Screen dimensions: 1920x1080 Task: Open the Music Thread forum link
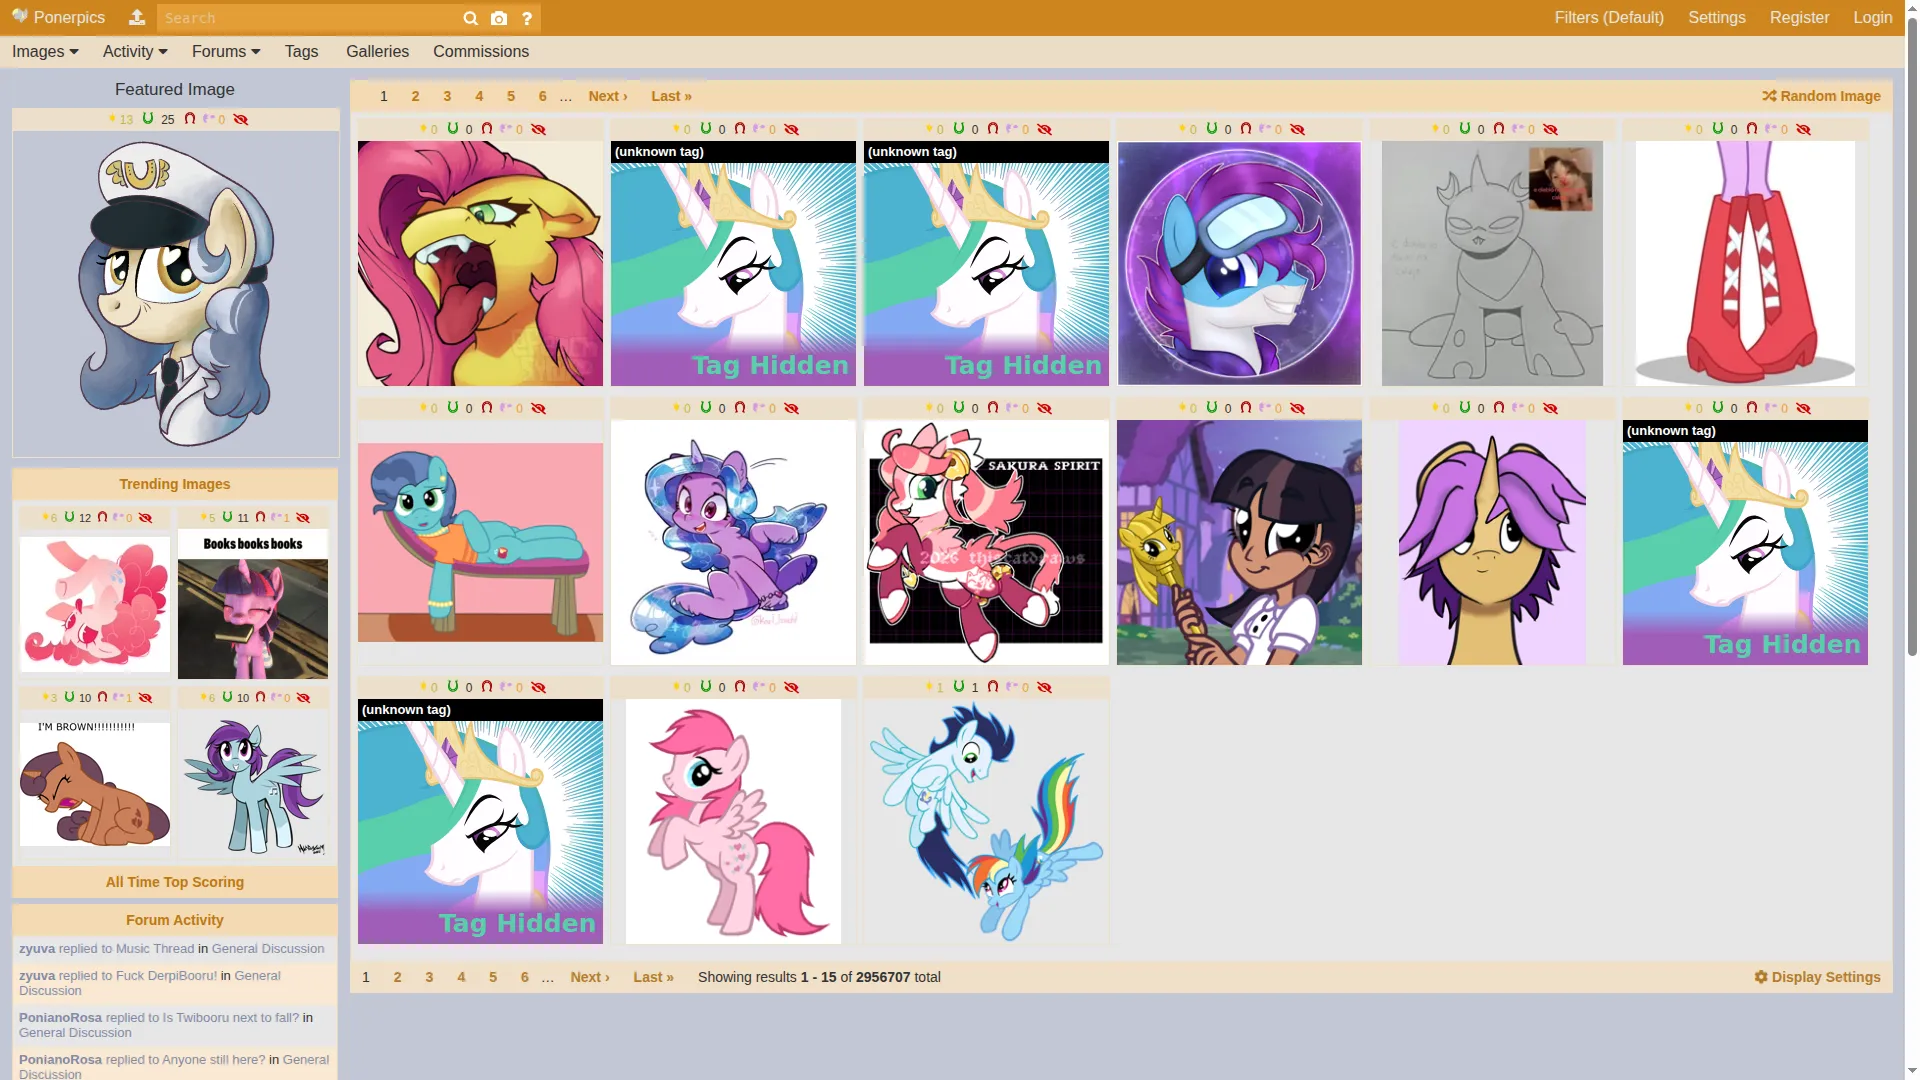point(155,949)
